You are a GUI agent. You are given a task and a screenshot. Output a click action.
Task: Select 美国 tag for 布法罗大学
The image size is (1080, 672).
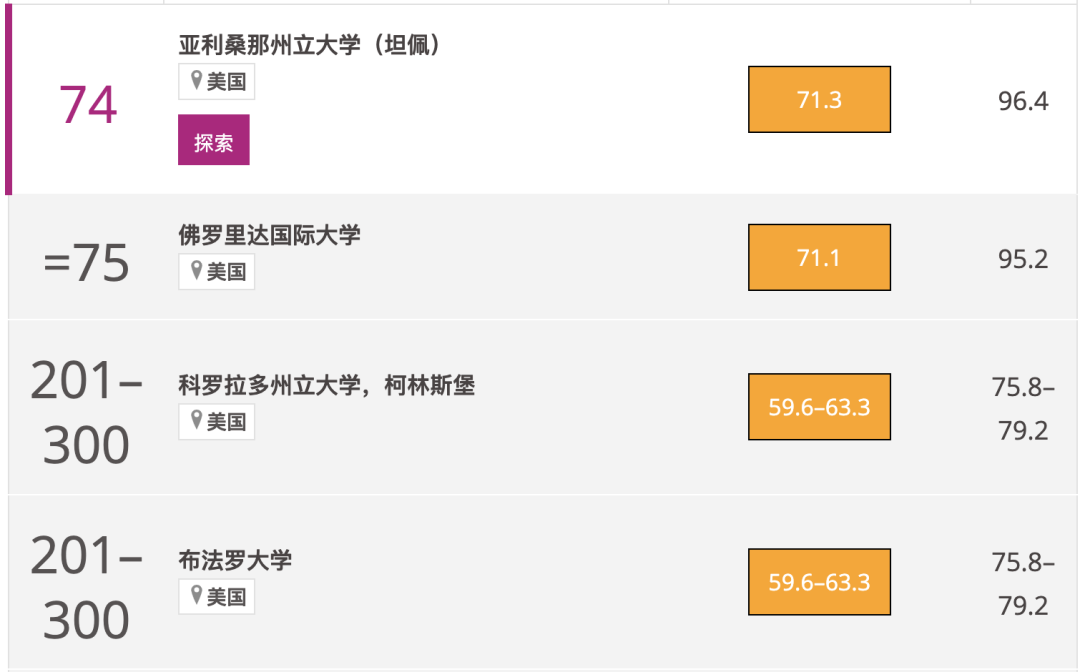point(217,596)
